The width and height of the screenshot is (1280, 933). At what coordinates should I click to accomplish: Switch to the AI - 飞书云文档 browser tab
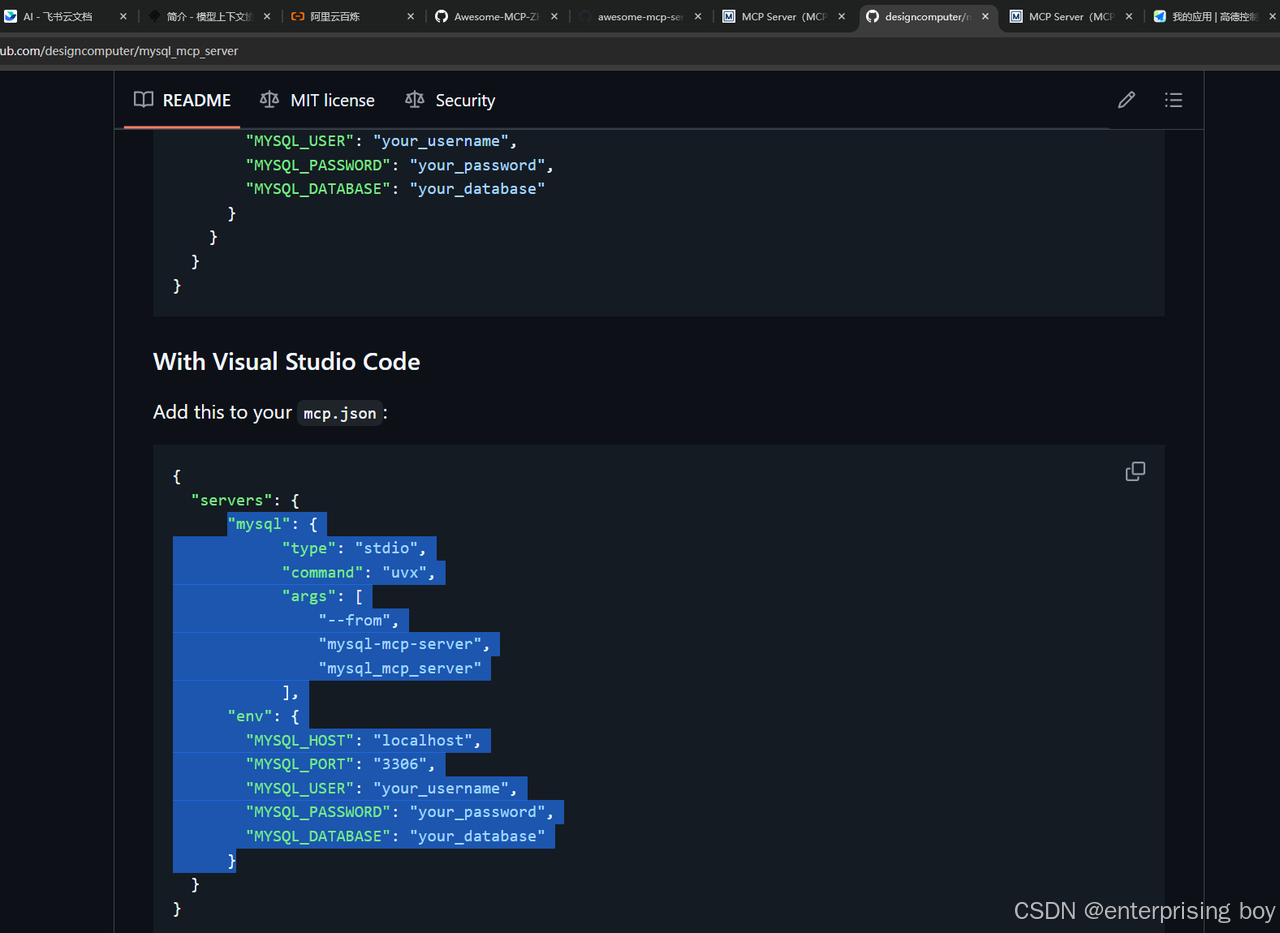tap(57, 17)
